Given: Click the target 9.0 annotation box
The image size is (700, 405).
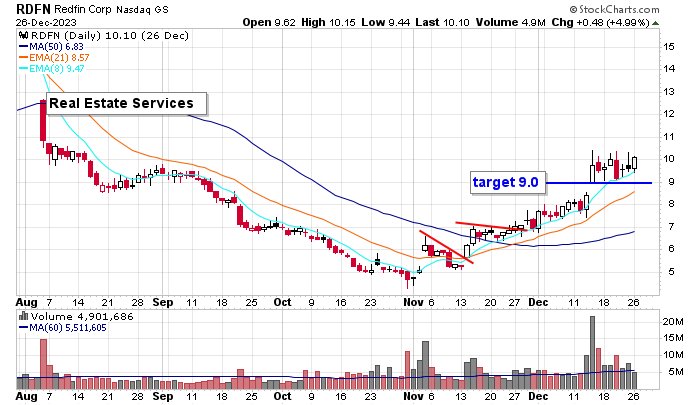Looking at the screenshot, I should click(x=508, y=183).
